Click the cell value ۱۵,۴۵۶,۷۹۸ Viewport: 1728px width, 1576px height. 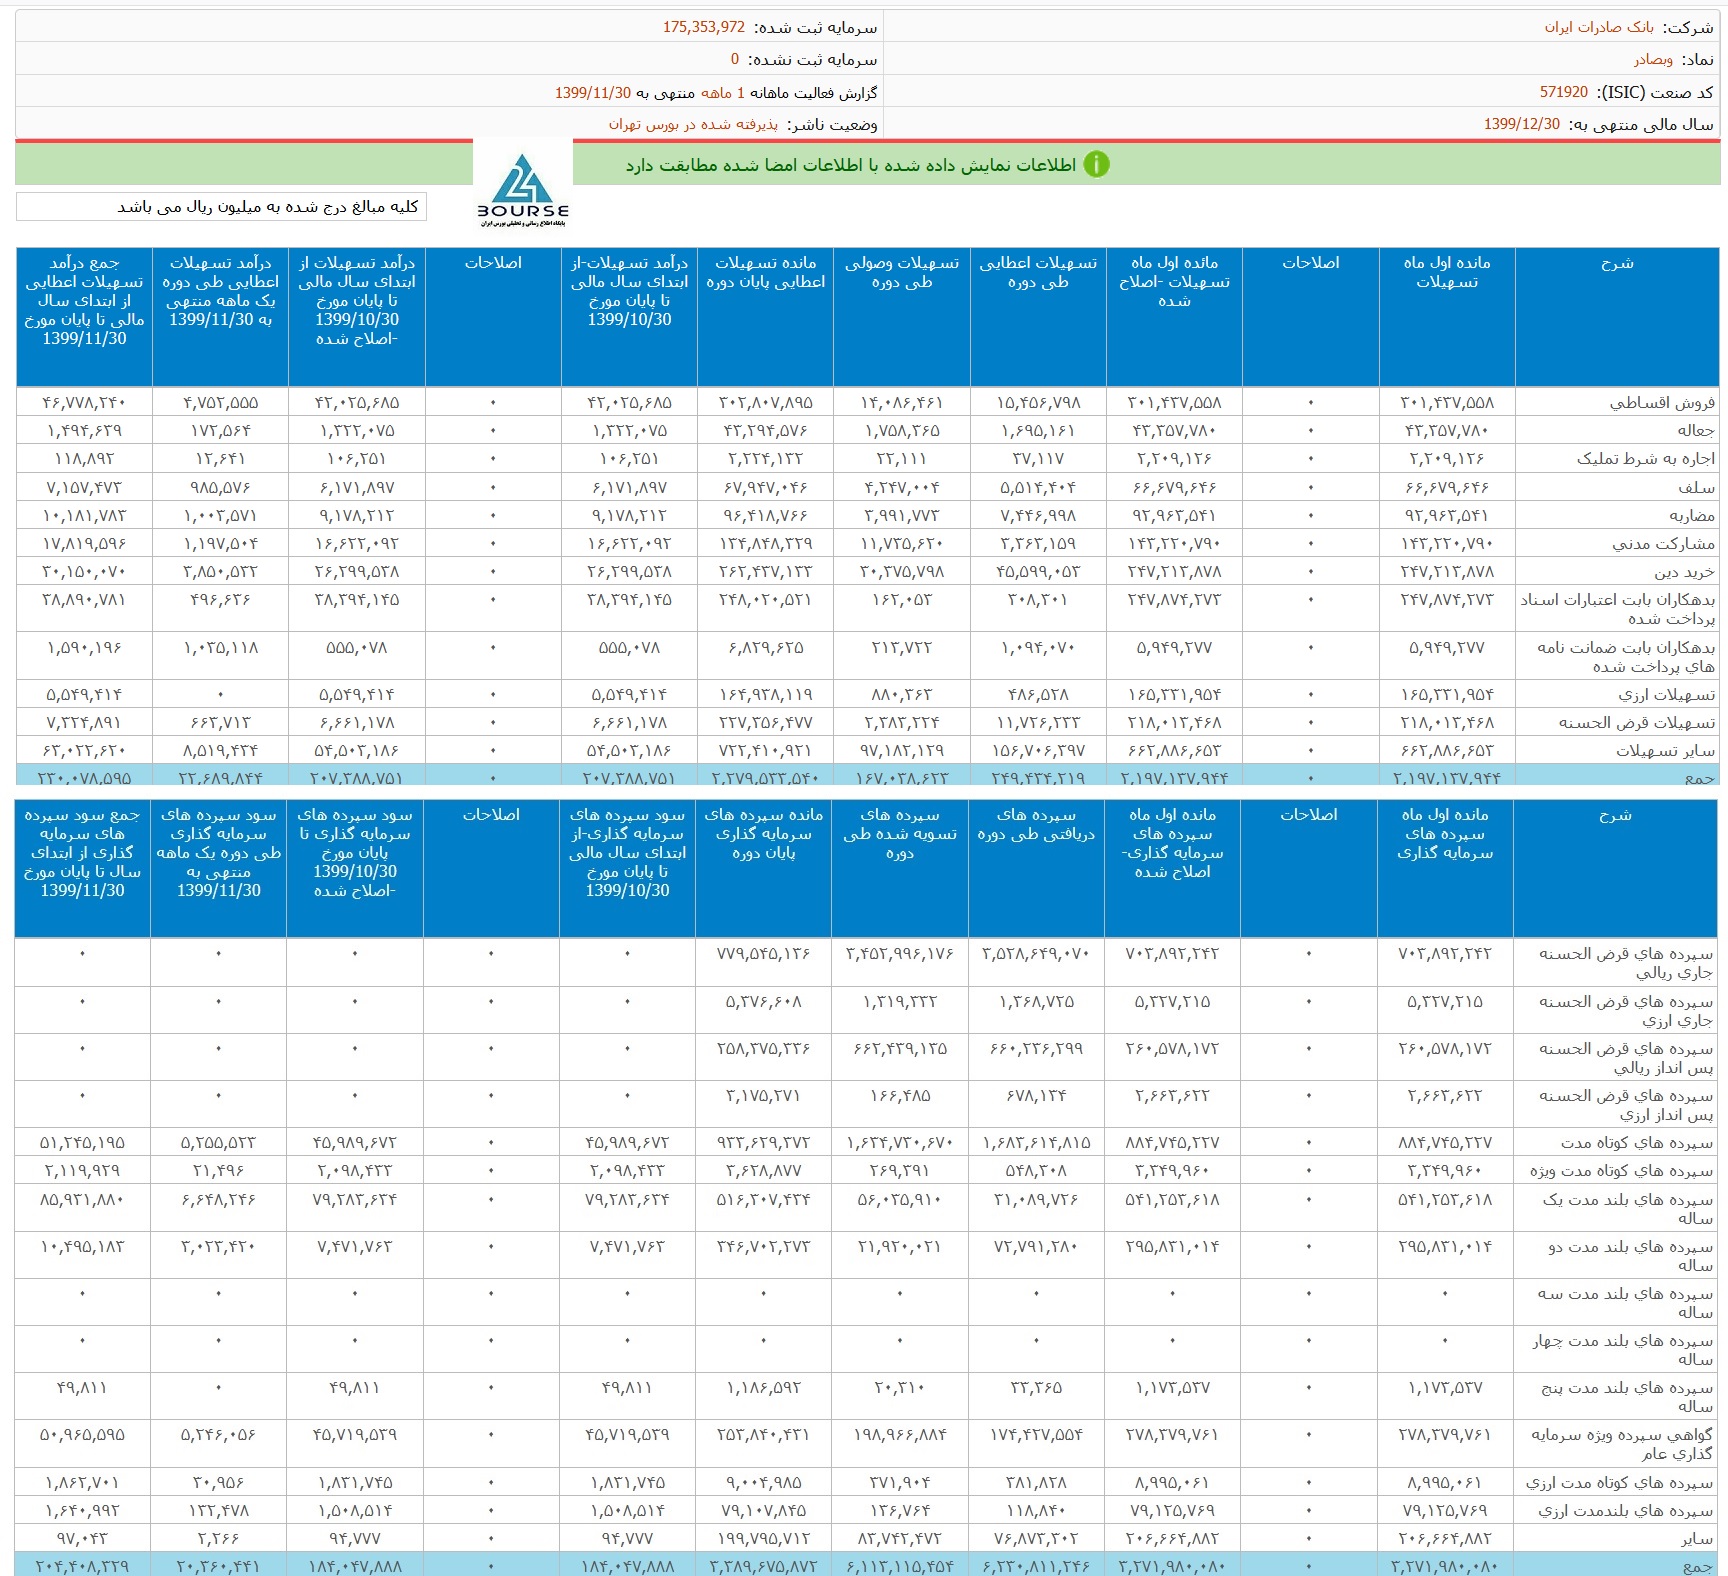coord(1038,403)
